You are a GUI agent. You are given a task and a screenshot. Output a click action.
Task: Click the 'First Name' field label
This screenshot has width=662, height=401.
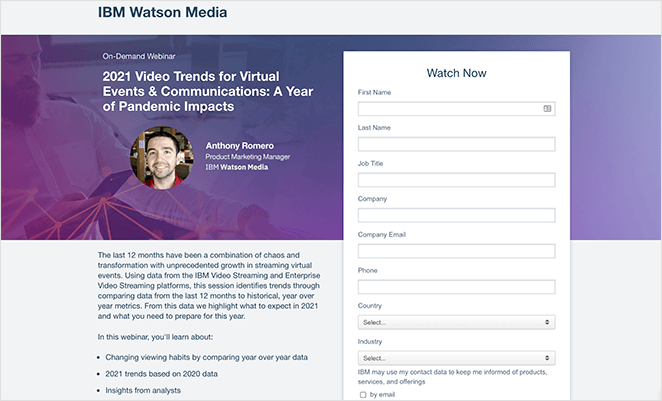[x=374, y=92]
